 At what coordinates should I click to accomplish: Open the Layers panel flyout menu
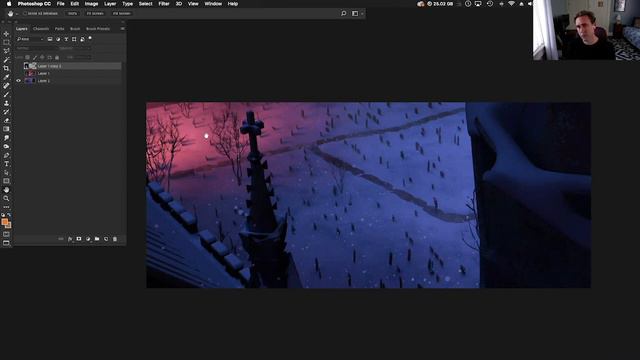[x=122, y=29]
